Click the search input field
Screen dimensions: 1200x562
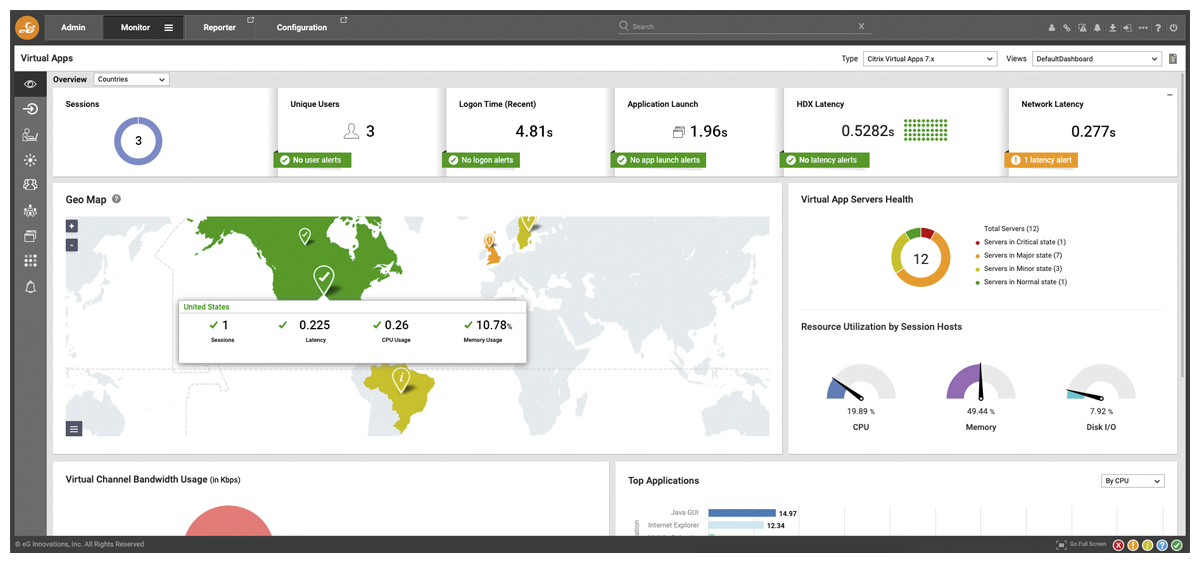point(743,27)
